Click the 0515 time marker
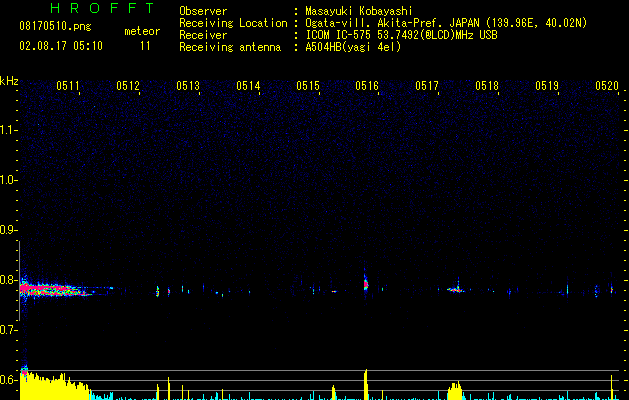This screenshot has height=400, width=629. [308, 86]
